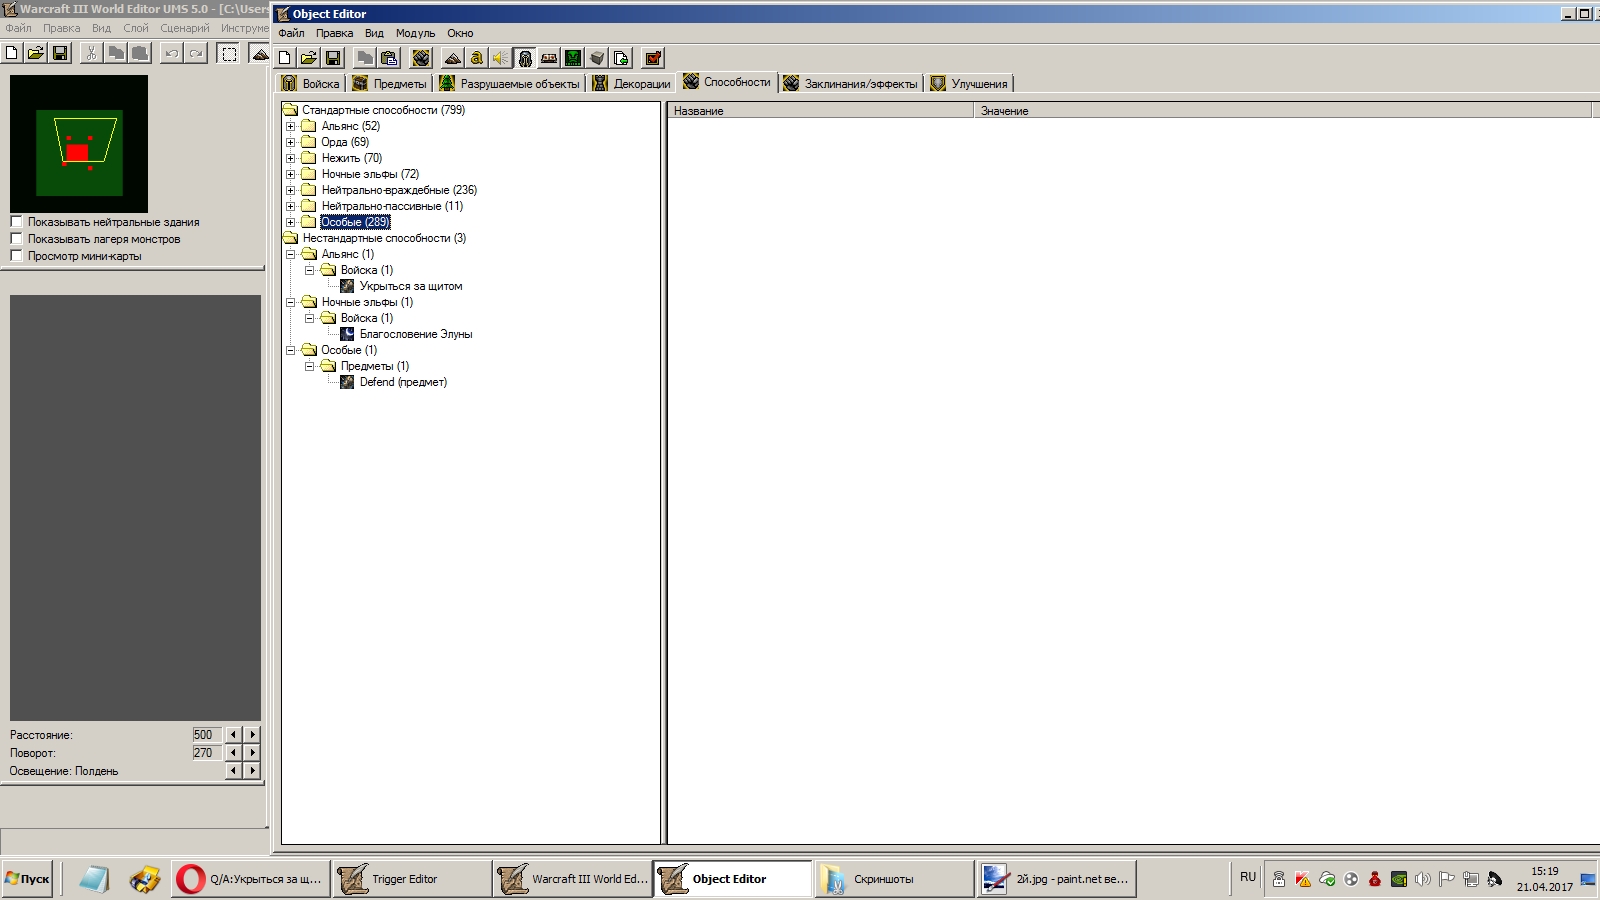This screenshot has width=1600, height=900.
Task: Open Campaign Editor module icon
Action: (x=549, y=58)
